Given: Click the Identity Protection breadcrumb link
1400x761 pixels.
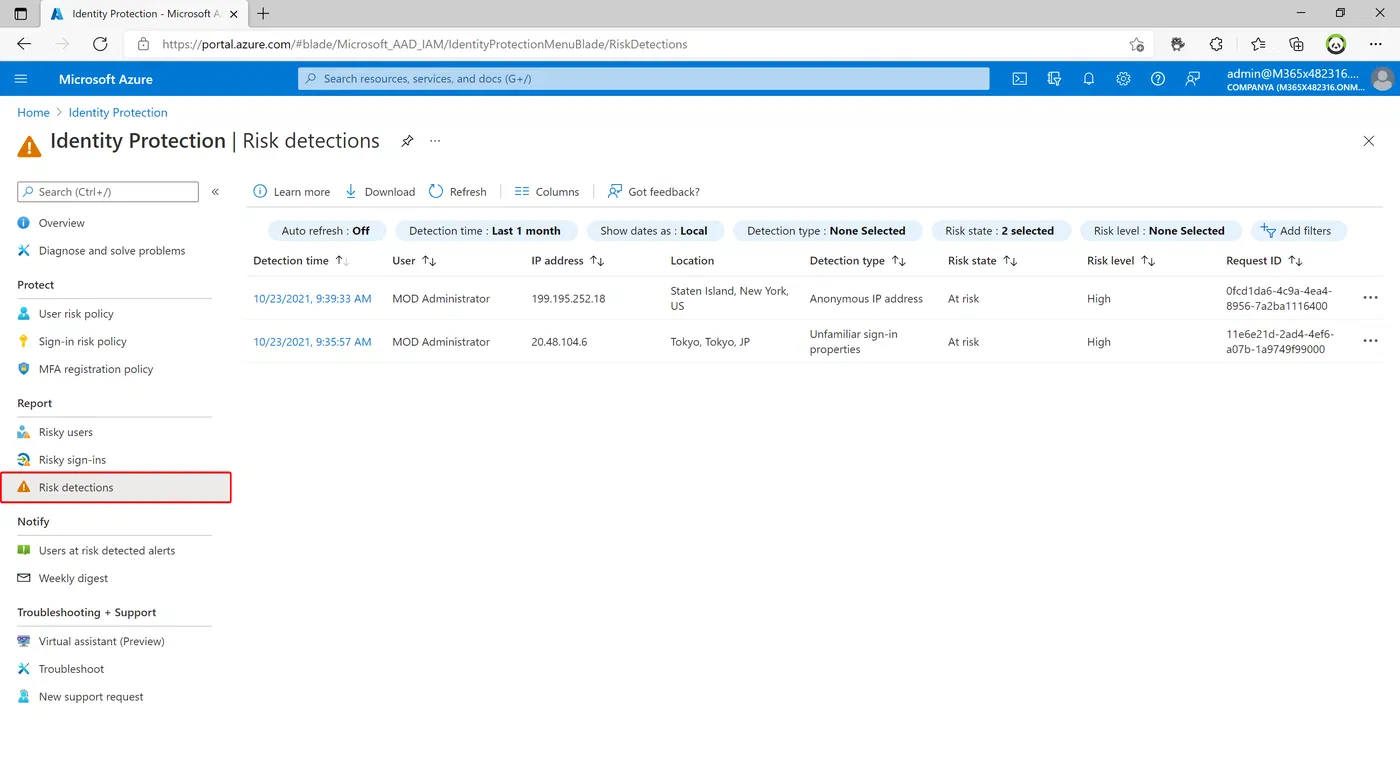Looking at the screenshot, I should tap(118, 113).
